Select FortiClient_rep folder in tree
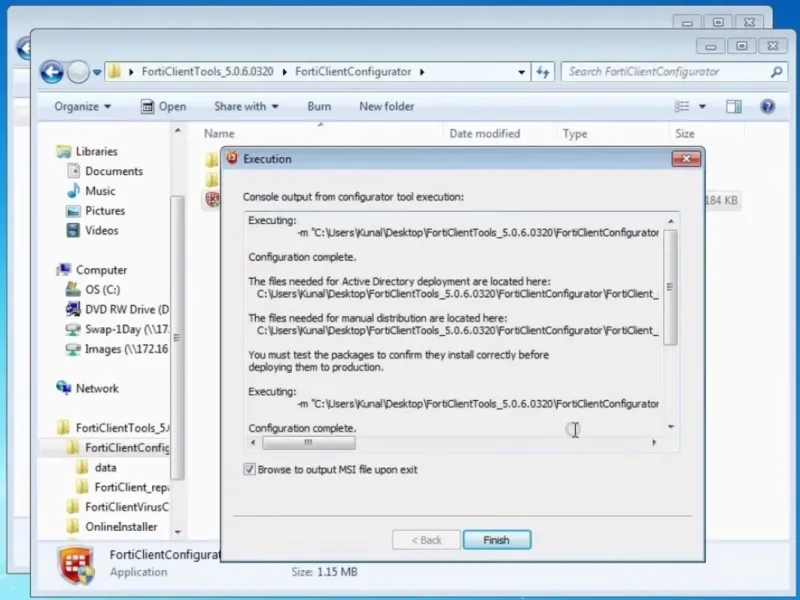The height and width of the screenshot is (600, 800). coord(132,488)
